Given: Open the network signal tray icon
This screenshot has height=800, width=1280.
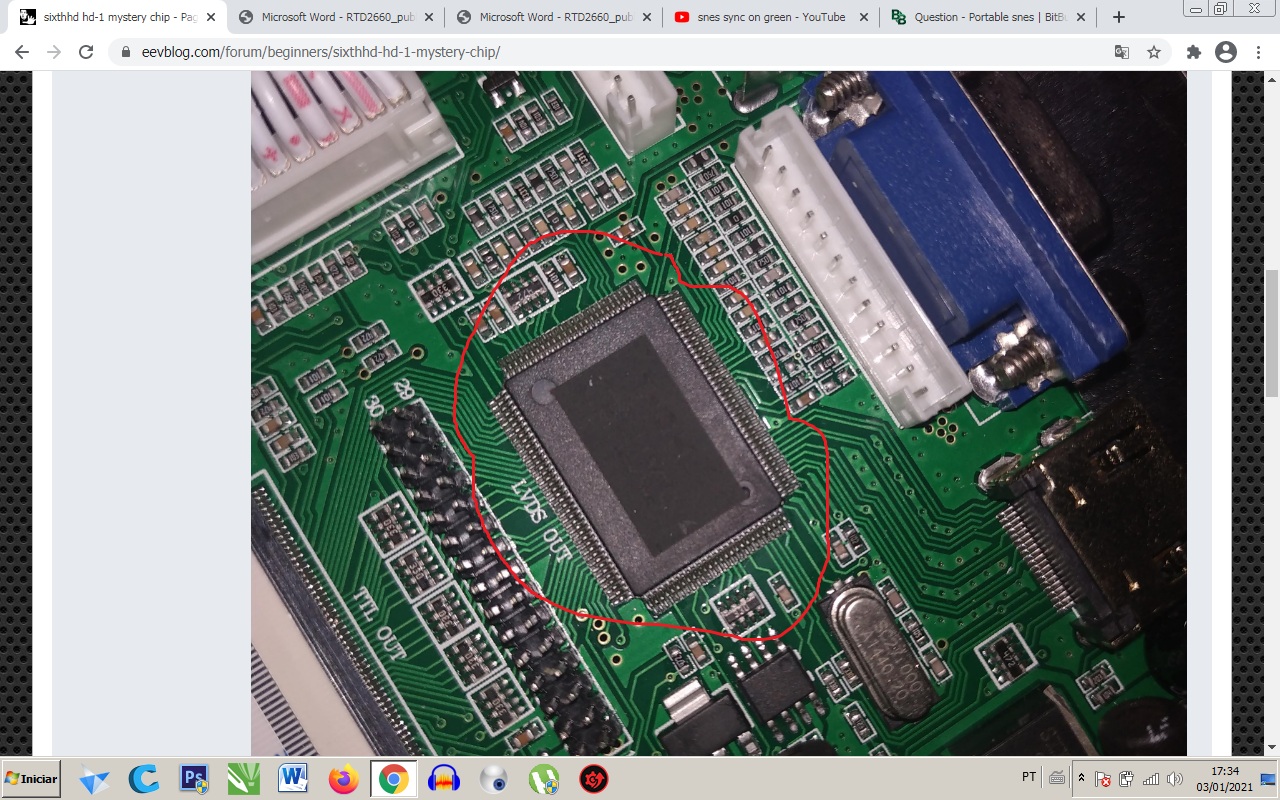Looking at the screenshot, I should [1150, 779].
